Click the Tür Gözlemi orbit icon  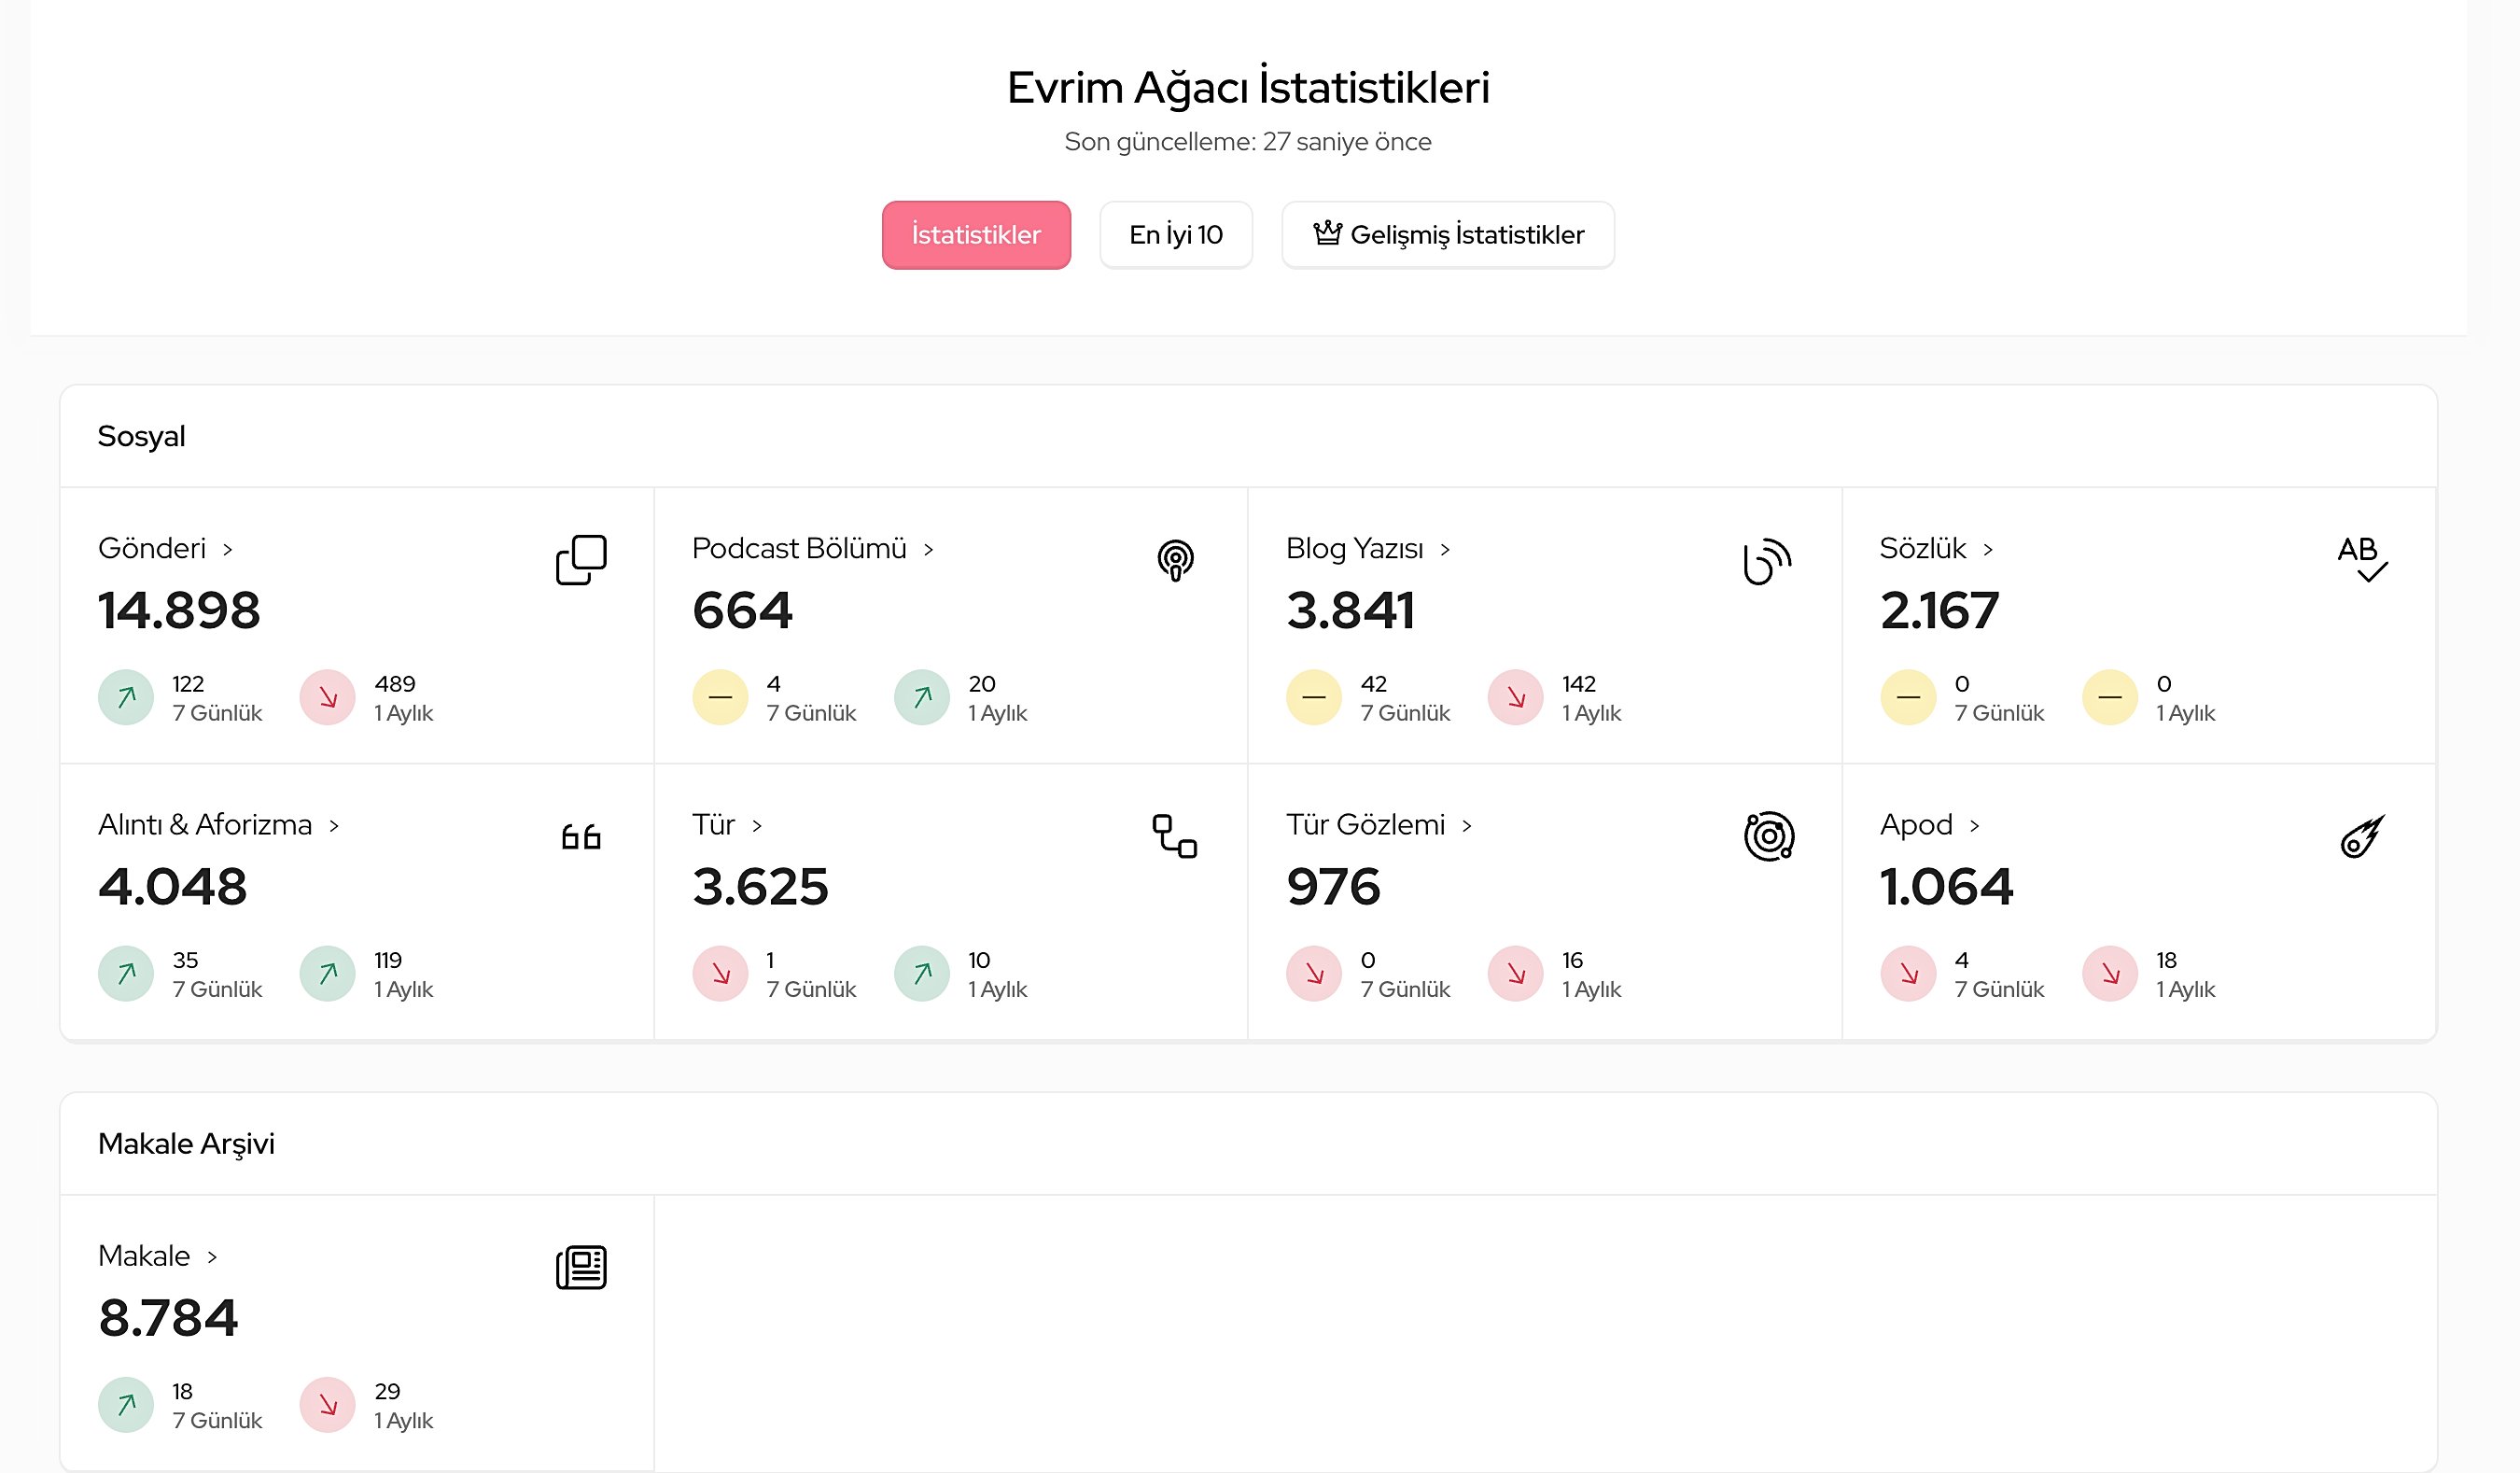(1768, 836)
